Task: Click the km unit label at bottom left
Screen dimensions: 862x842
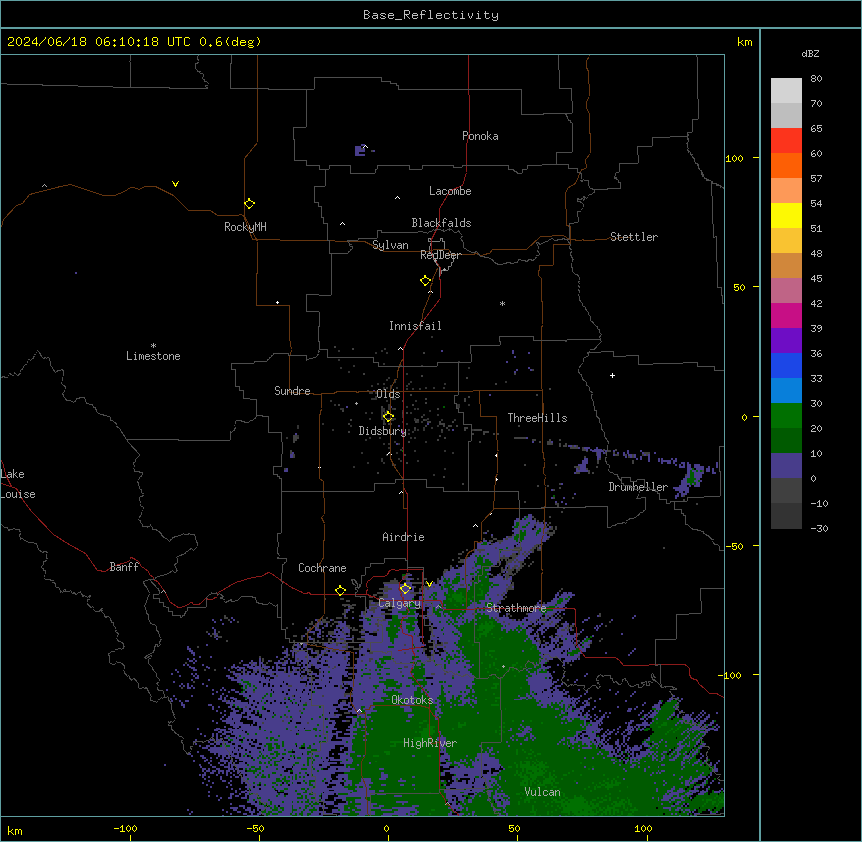Action: coord(15,831)
